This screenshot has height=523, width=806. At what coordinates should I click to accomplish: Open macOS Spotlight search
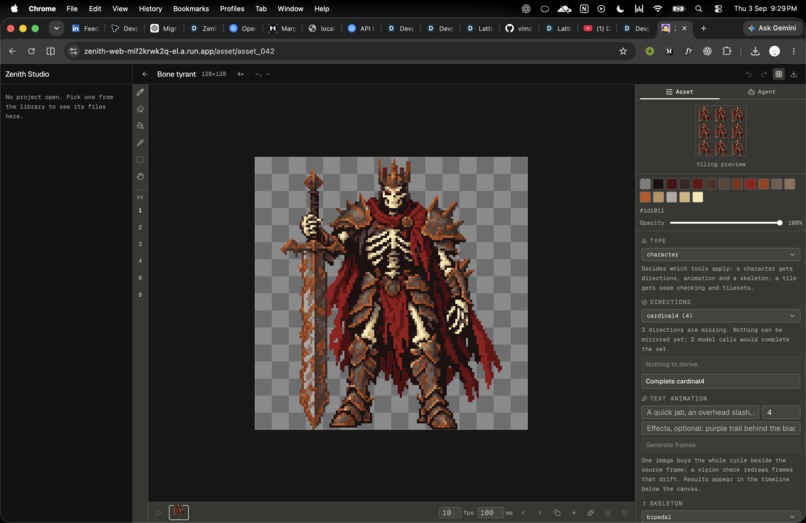tap(699, 9)
